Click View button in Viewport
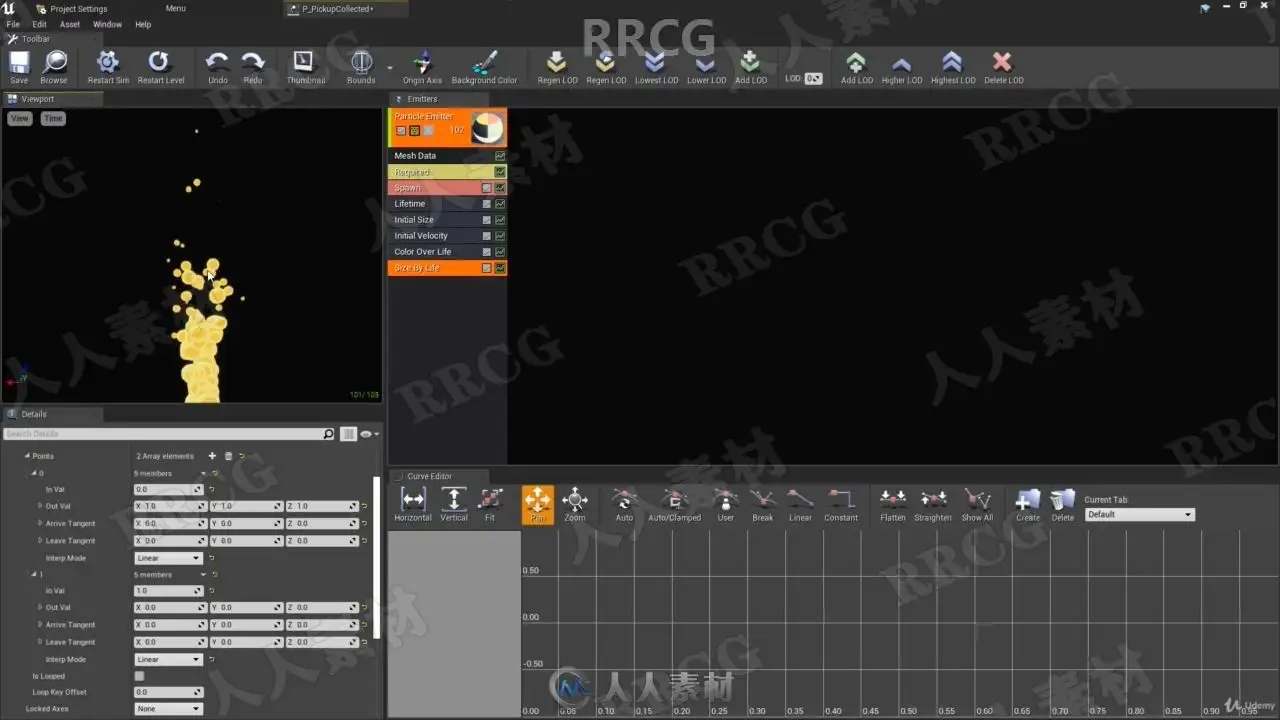This screenshot has height=720, width=1280. coord(20,118)
